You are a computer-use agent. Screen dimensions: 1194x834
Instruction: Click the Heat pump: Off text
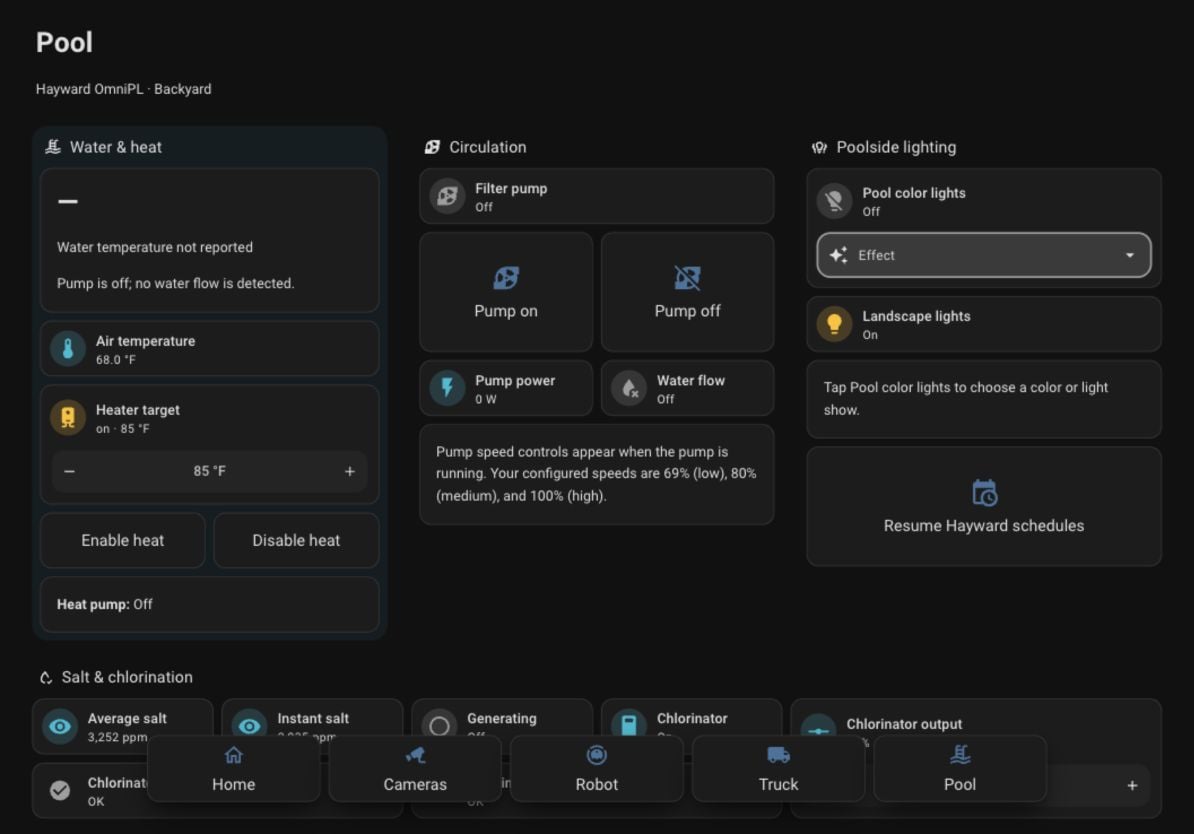point(104,604)
